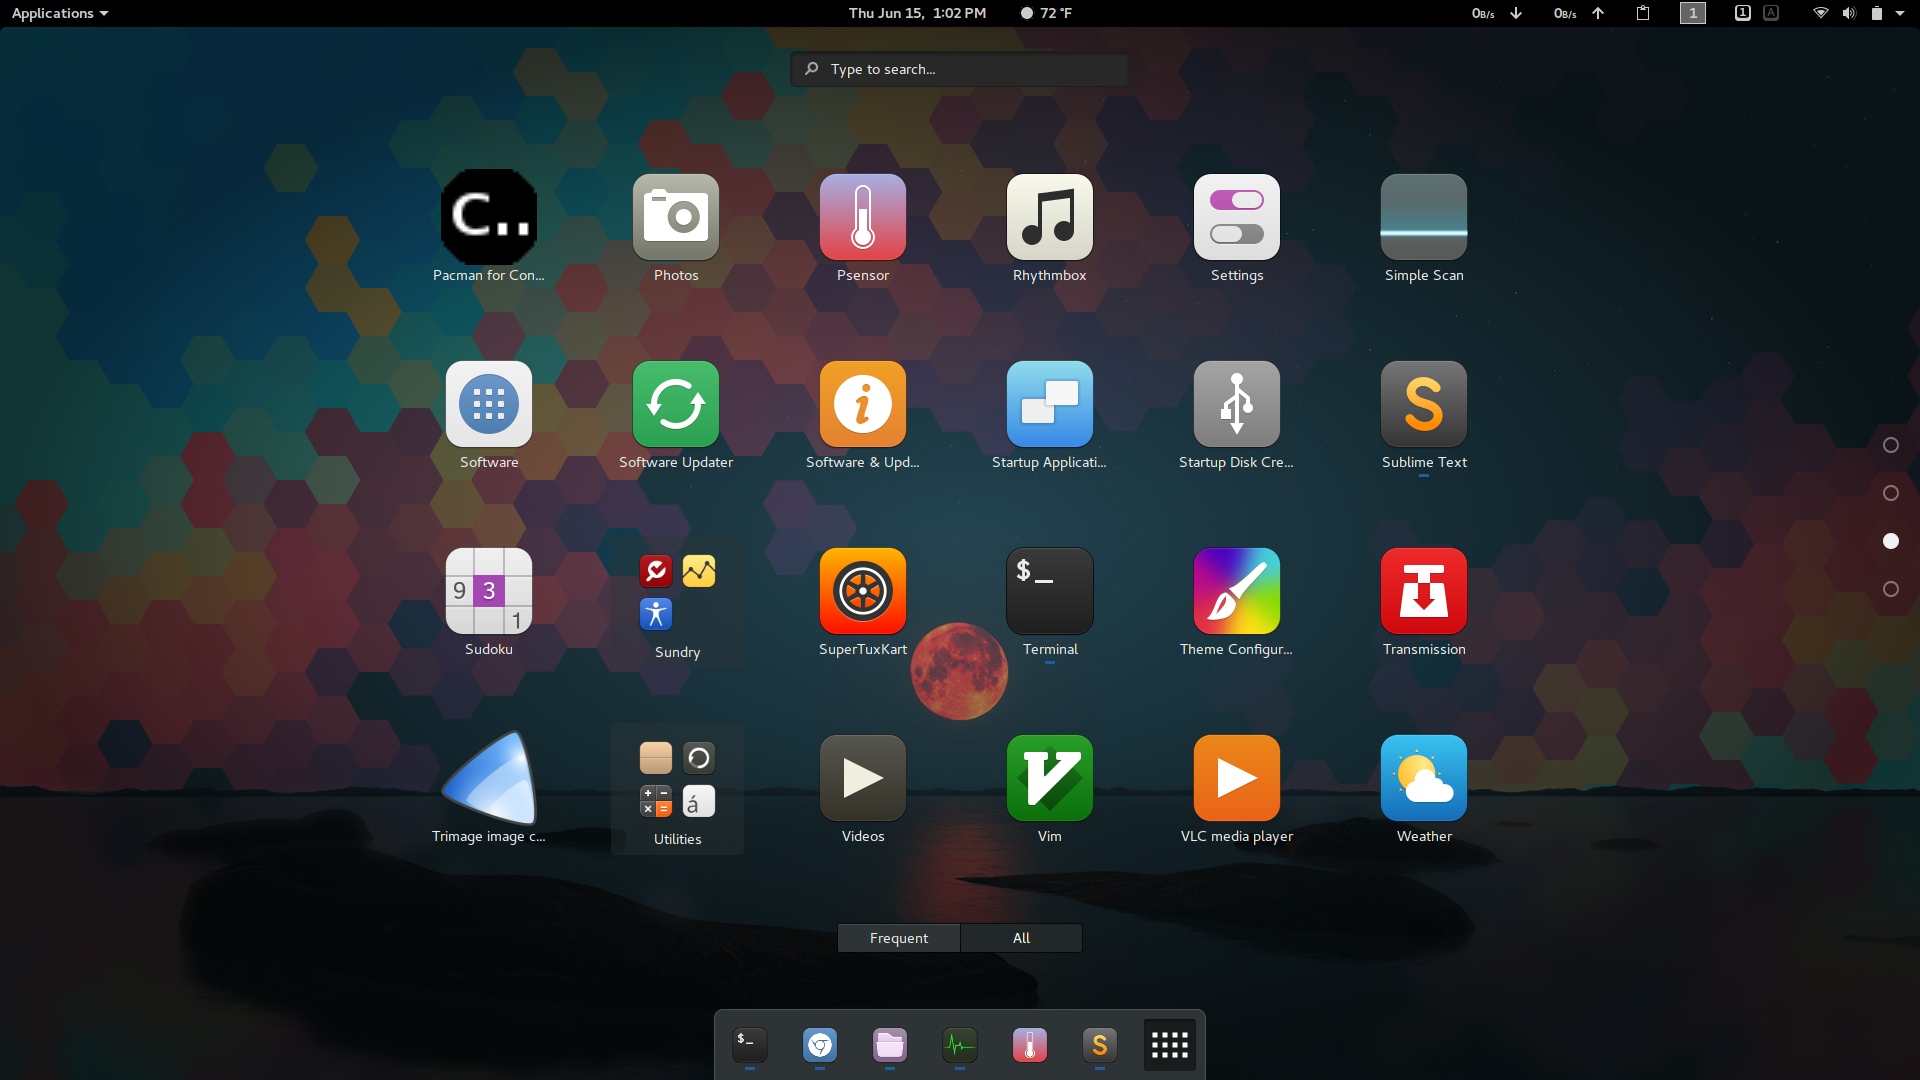Screen dimensions: 1920x1080
Task: Select third app page indicator
Action: [1891, 541]
